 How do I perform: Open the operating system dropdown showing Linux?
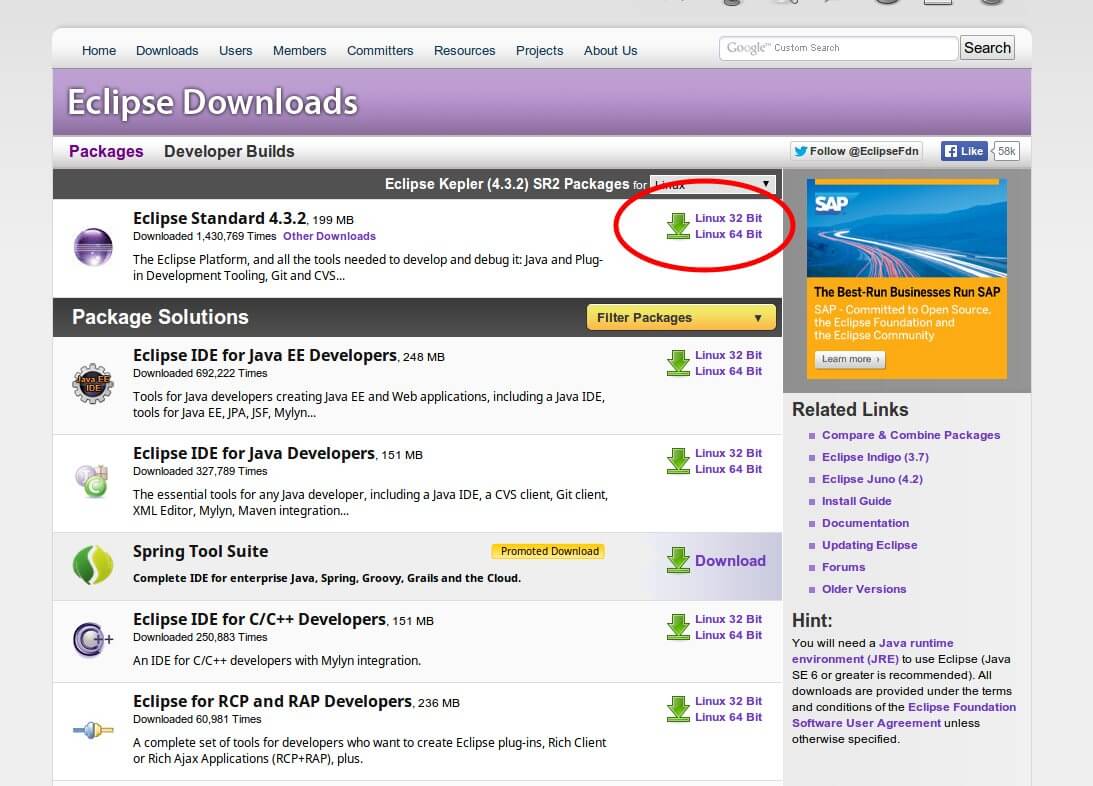coord(712,184)
